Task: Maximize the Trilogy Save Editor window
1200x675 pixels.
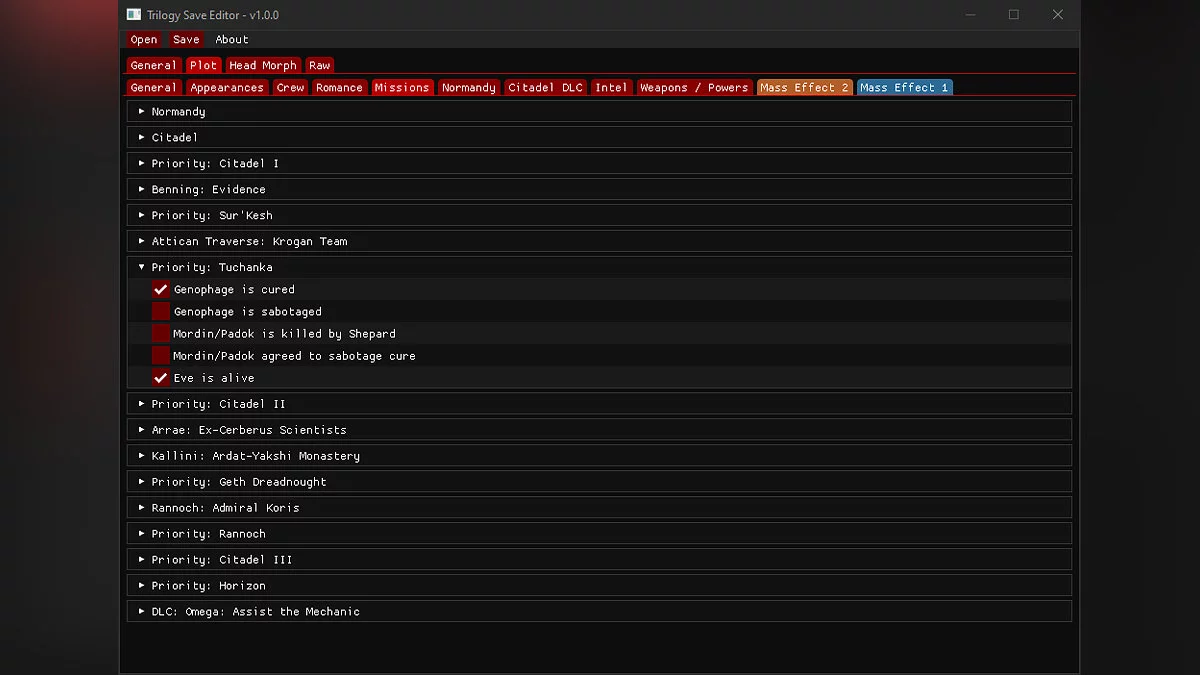Action: [x=1014, y=15]
